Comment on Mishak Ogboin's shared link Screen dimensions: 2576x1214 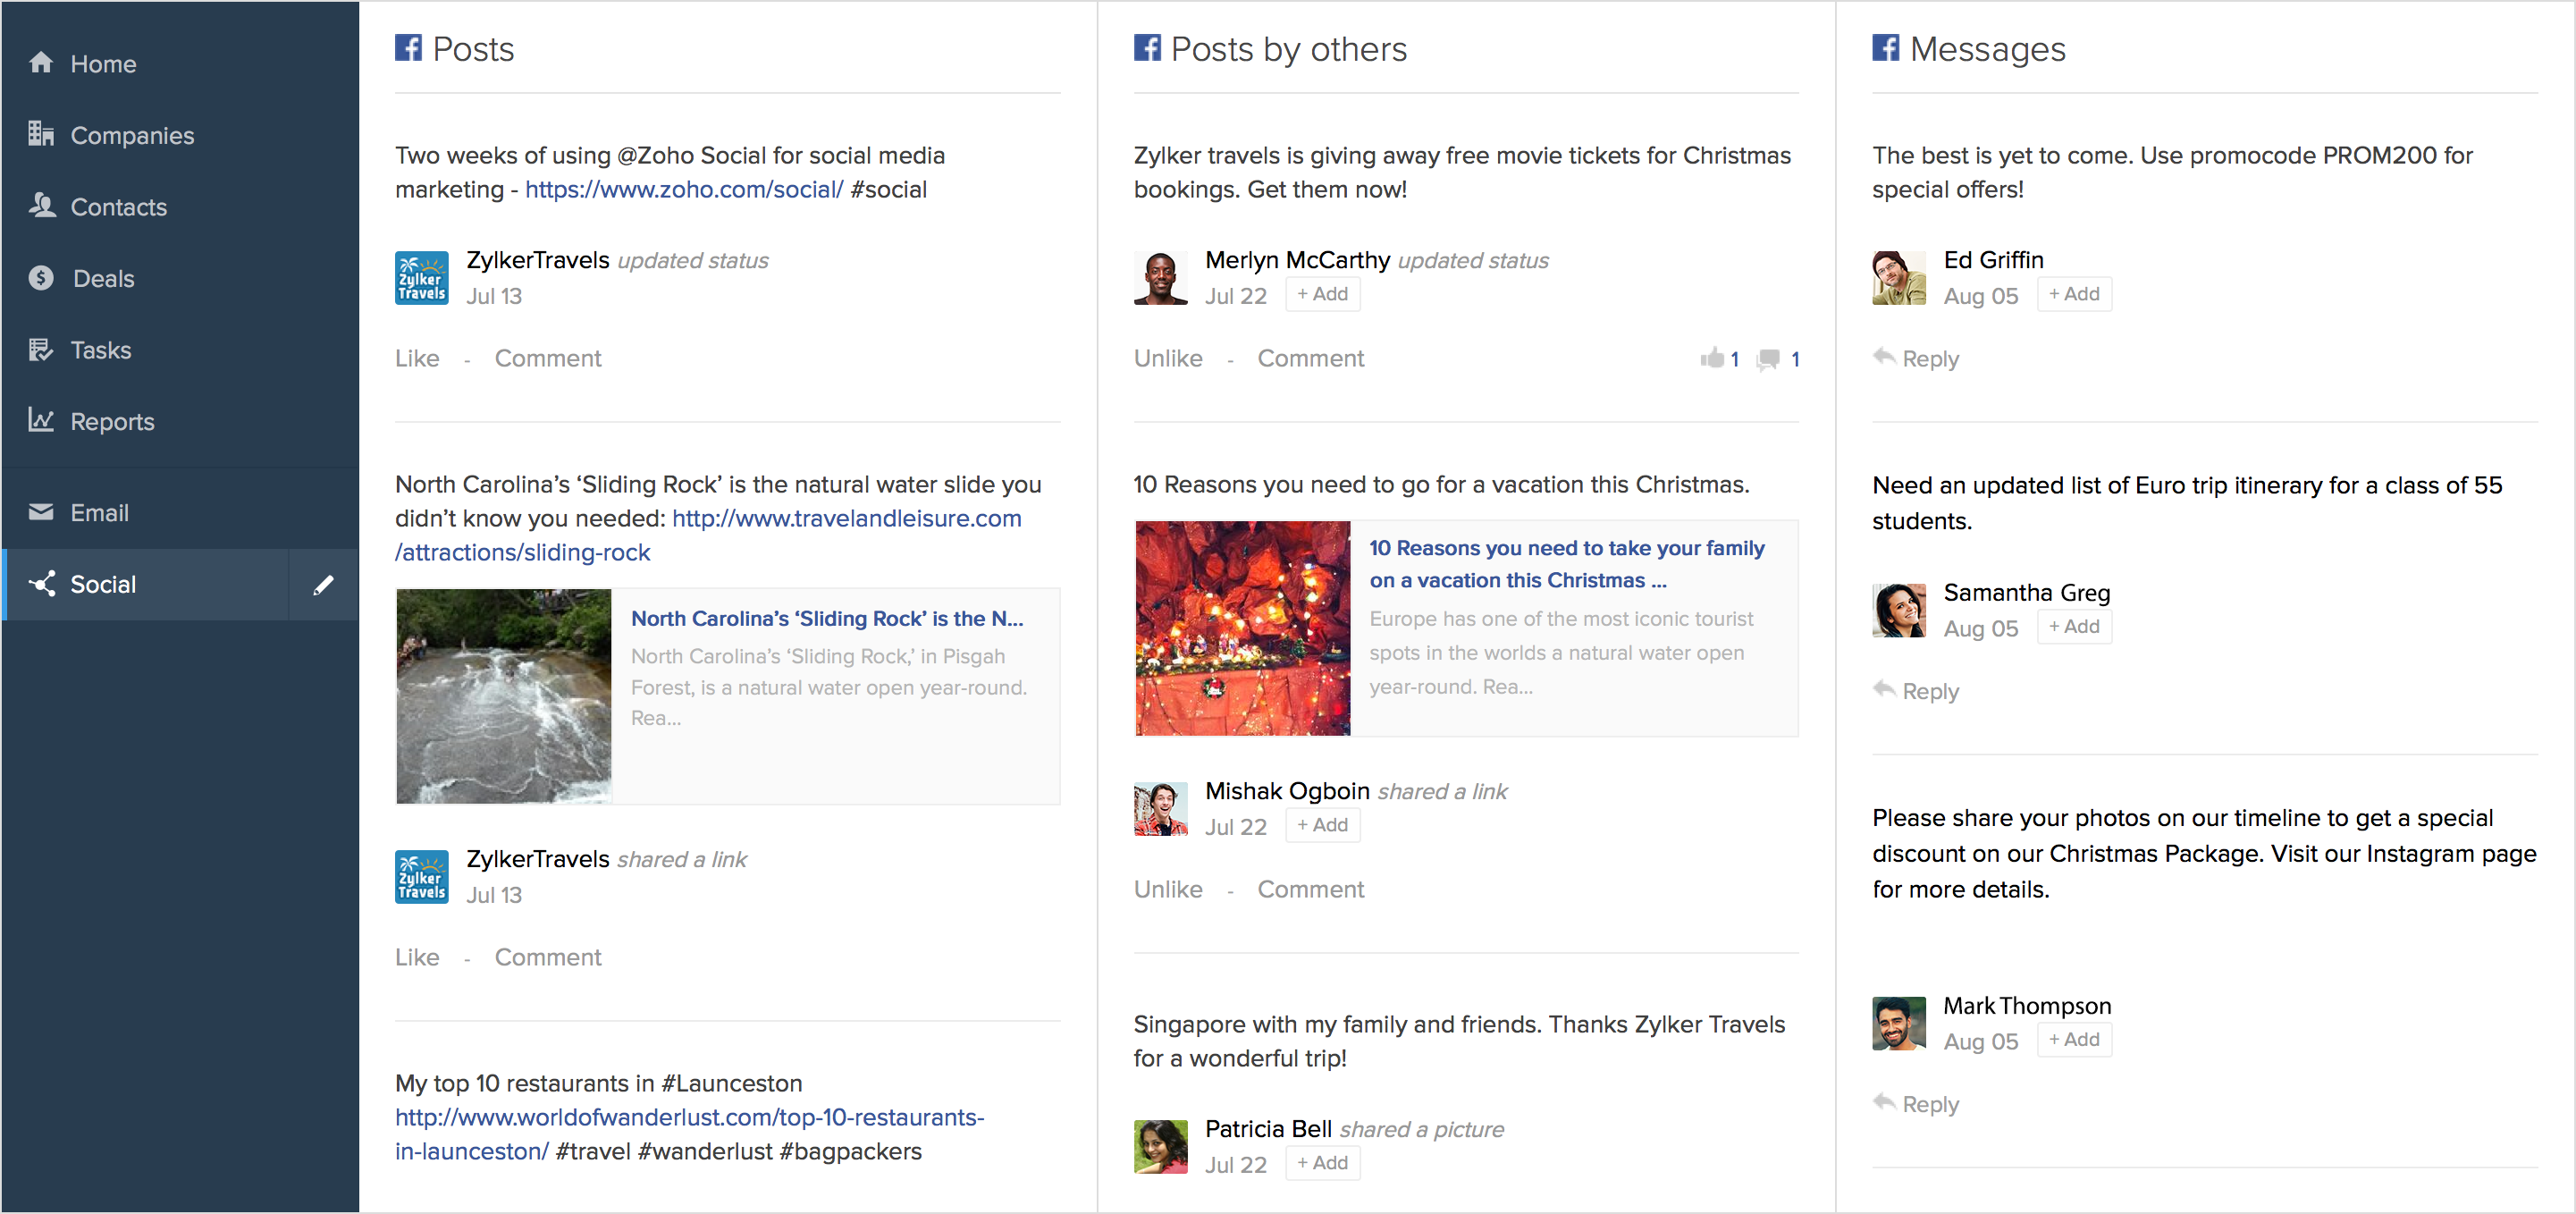1310,889
